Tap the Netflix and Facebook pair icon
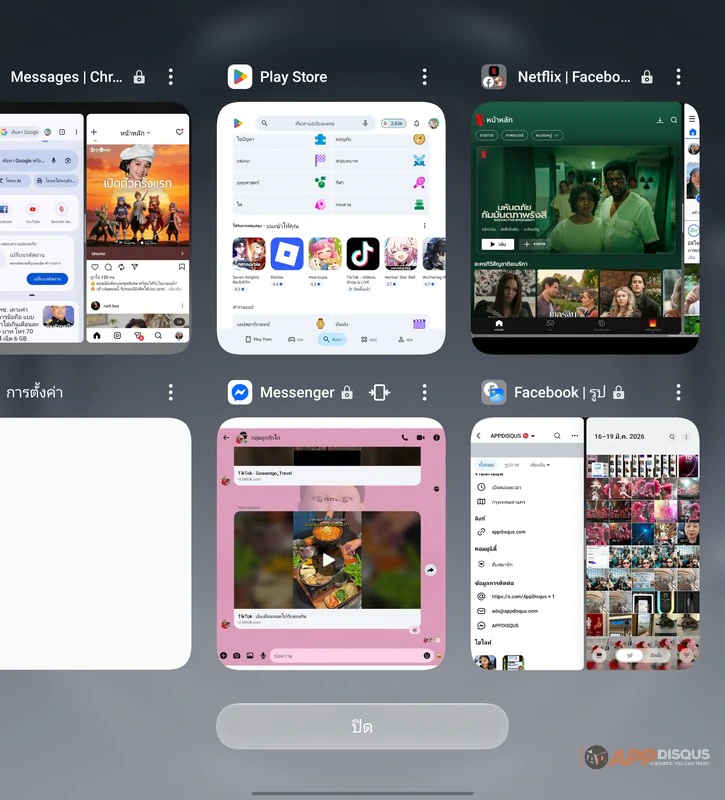 494,77
